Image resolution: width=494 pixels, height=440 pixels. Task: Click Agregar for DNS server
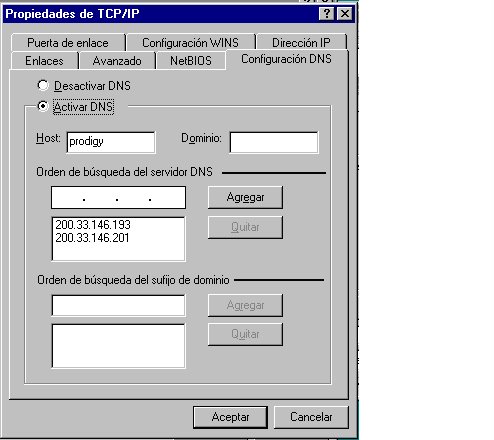pyautogui.click(x=245, y=197)
